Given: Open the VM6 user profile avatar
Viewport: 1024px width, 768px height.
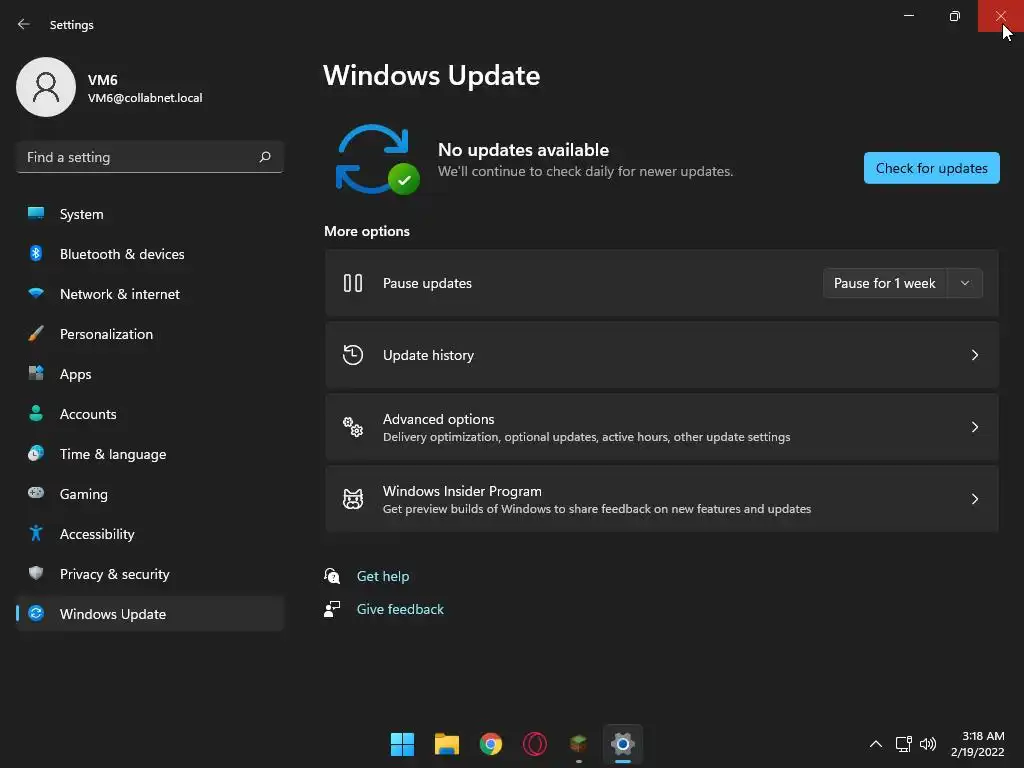Looking at the screenshot, I should (46, 87).
